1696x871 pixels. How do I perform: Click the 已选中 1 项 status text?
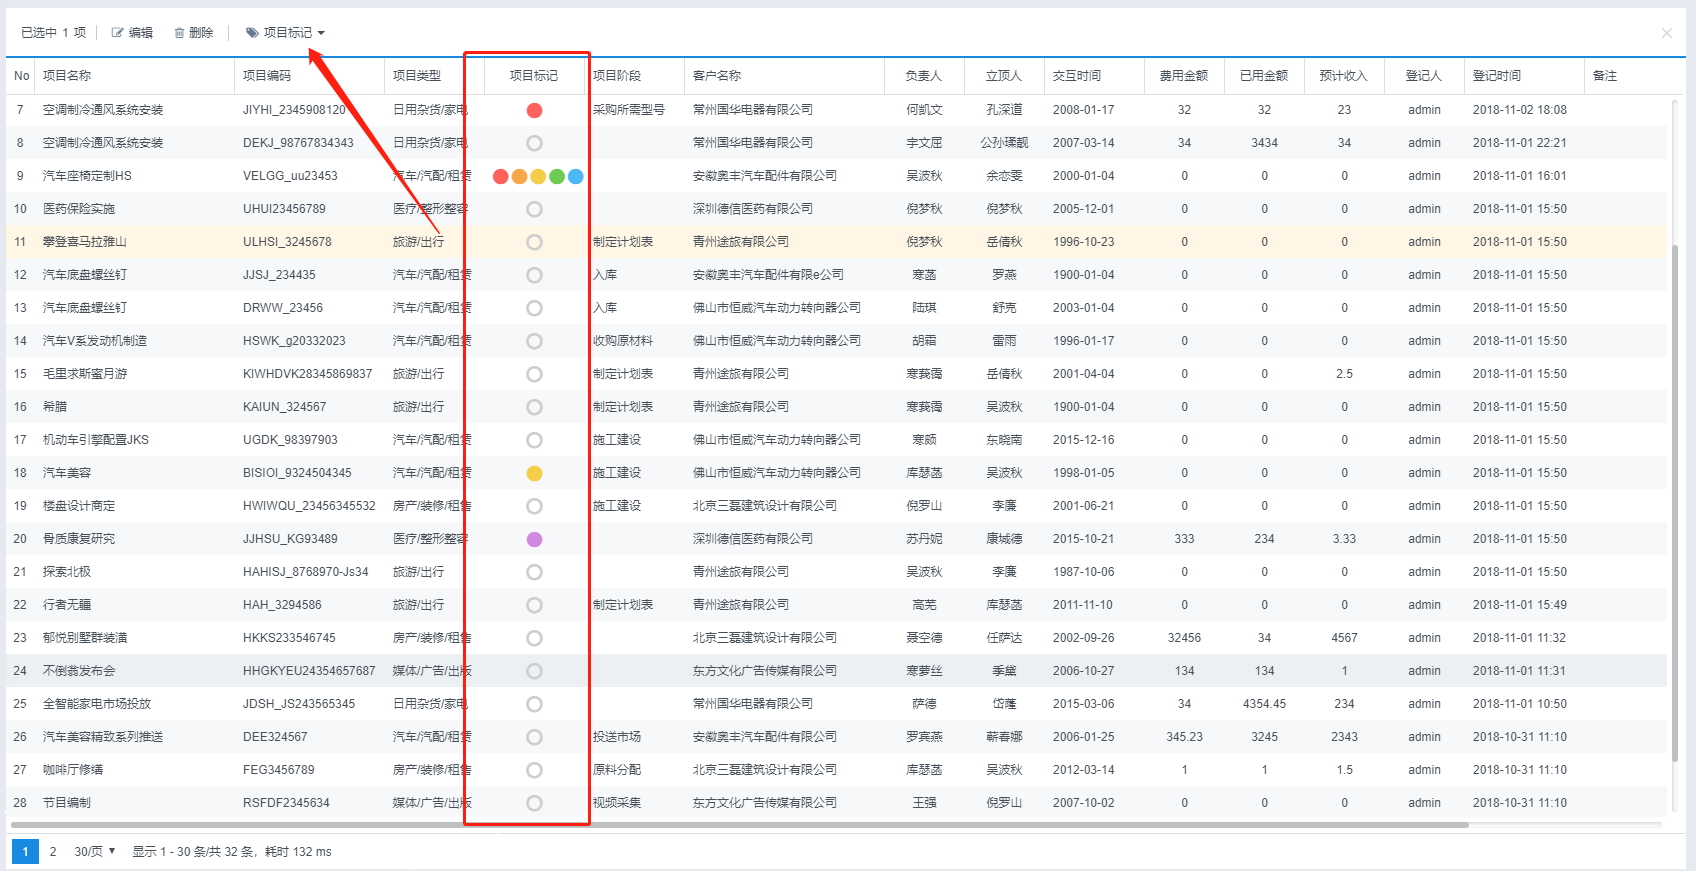54,33
